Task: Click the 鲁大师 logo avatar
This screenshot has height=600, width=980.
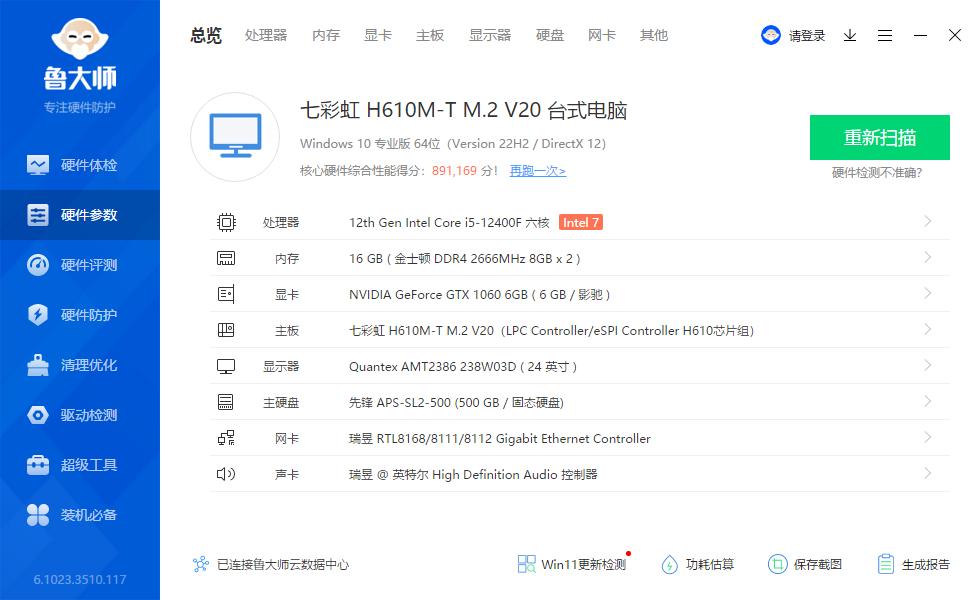Action: coord(80,39)
